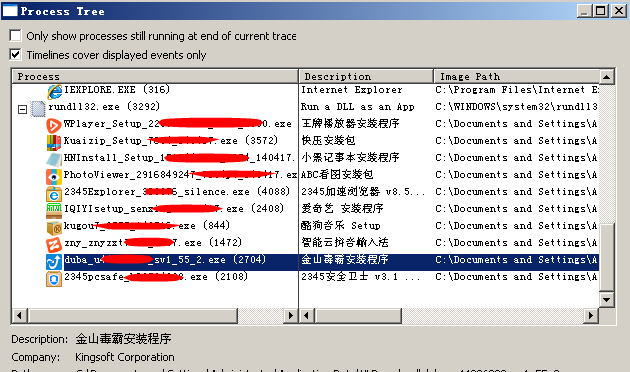The width and height of the screenshot is (630, 372).
Task: Click the IQIYIsetup process icon
Action: point(54,211)
